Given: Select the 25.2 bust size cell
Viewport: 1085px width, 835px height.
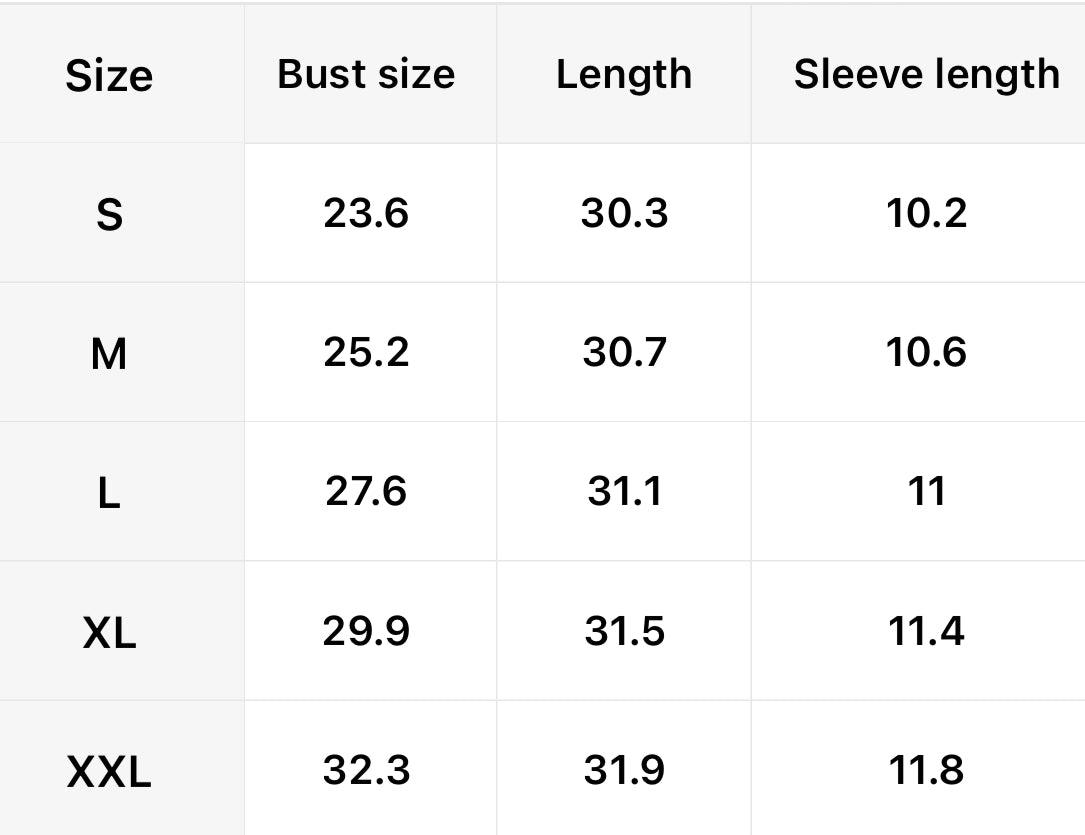Looking at the screenshot, I should tap(366, 352).
